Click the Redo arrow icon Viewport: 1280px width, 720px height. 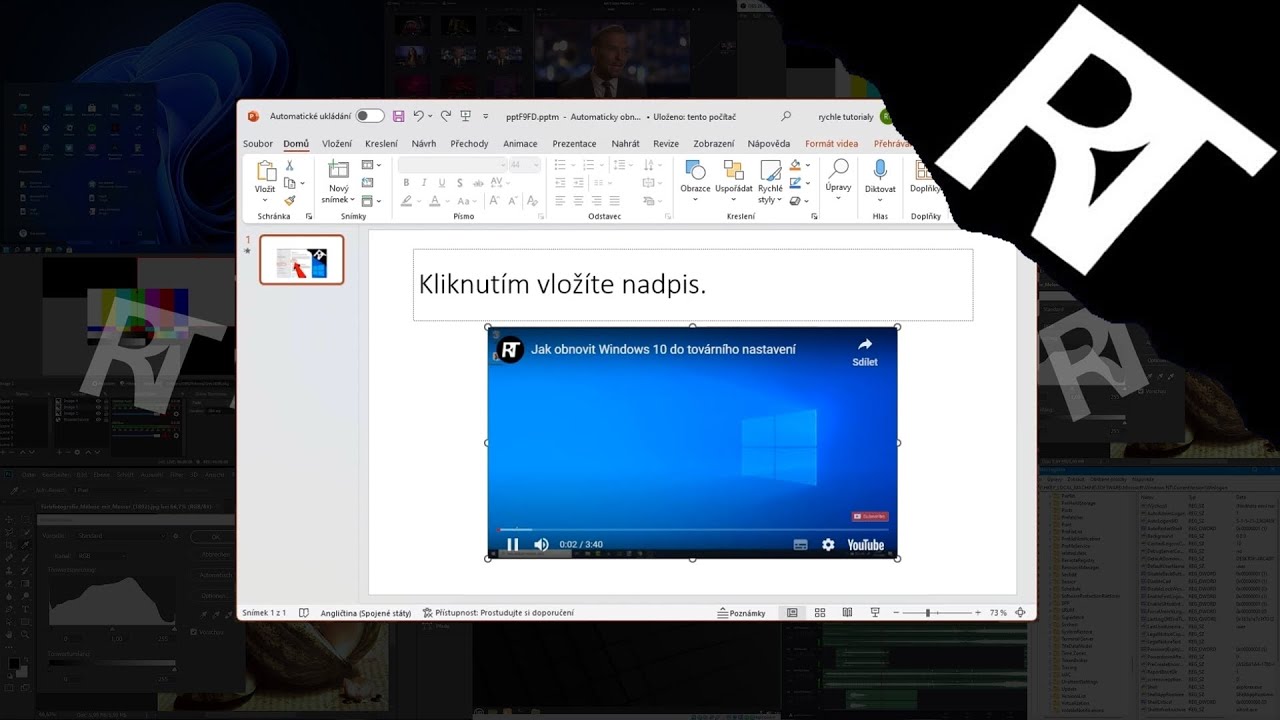446,116
